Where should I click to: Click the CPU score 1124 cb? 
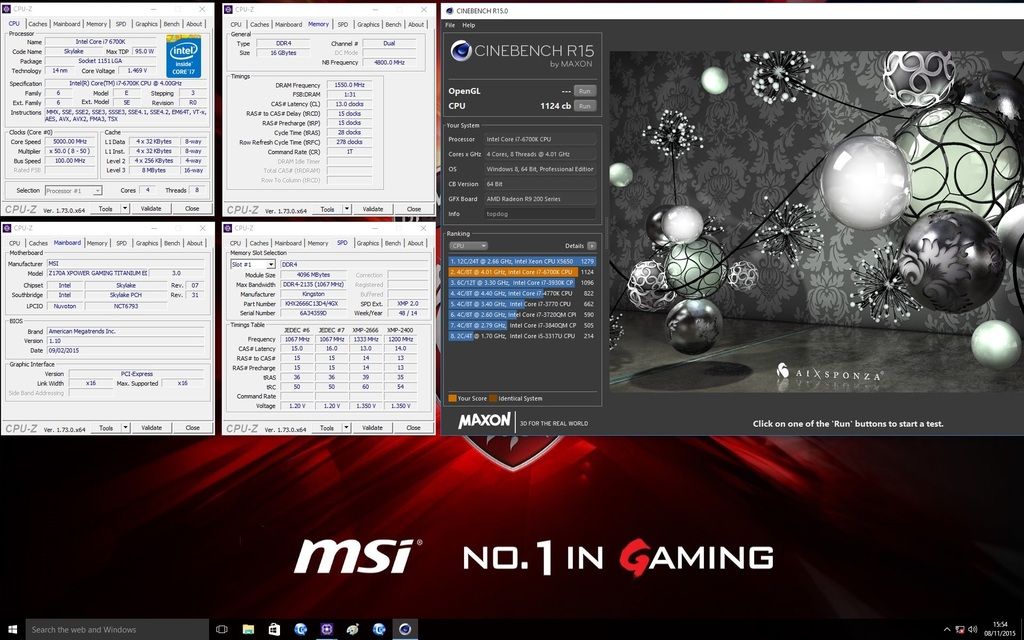coord(555,106)
